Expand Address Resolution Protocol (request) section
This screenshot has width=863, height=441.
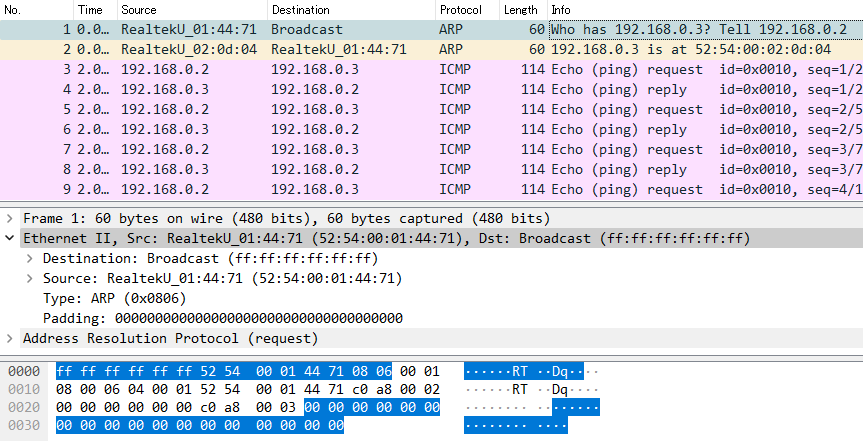pyautogui.click(x=11, y=338)
